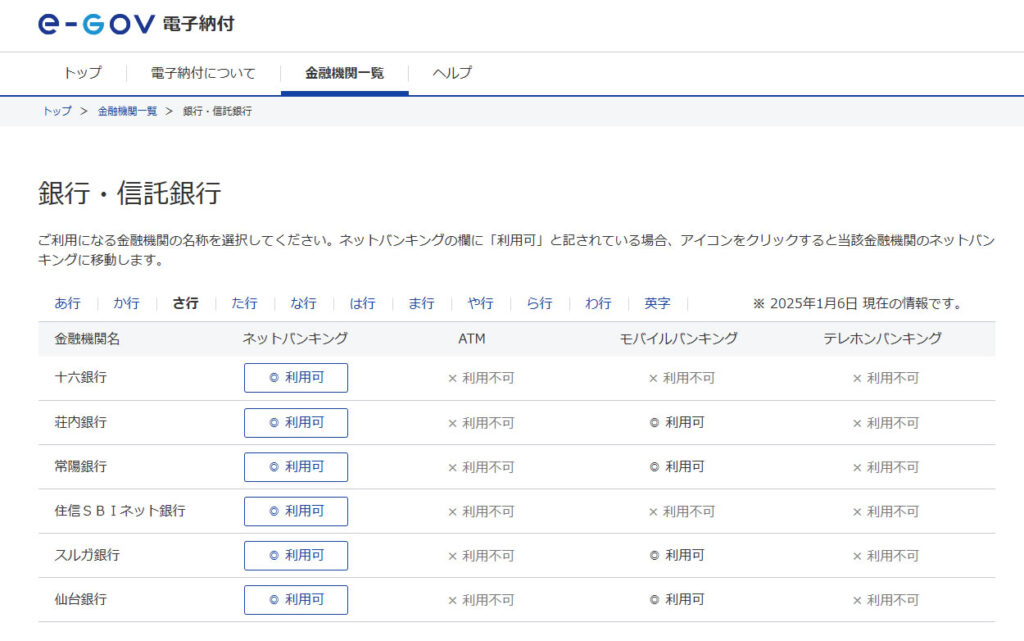Open net banking for 十六銀行
Image resolution: width=1024 pixels, height=641 pixels.
[296, 378]
